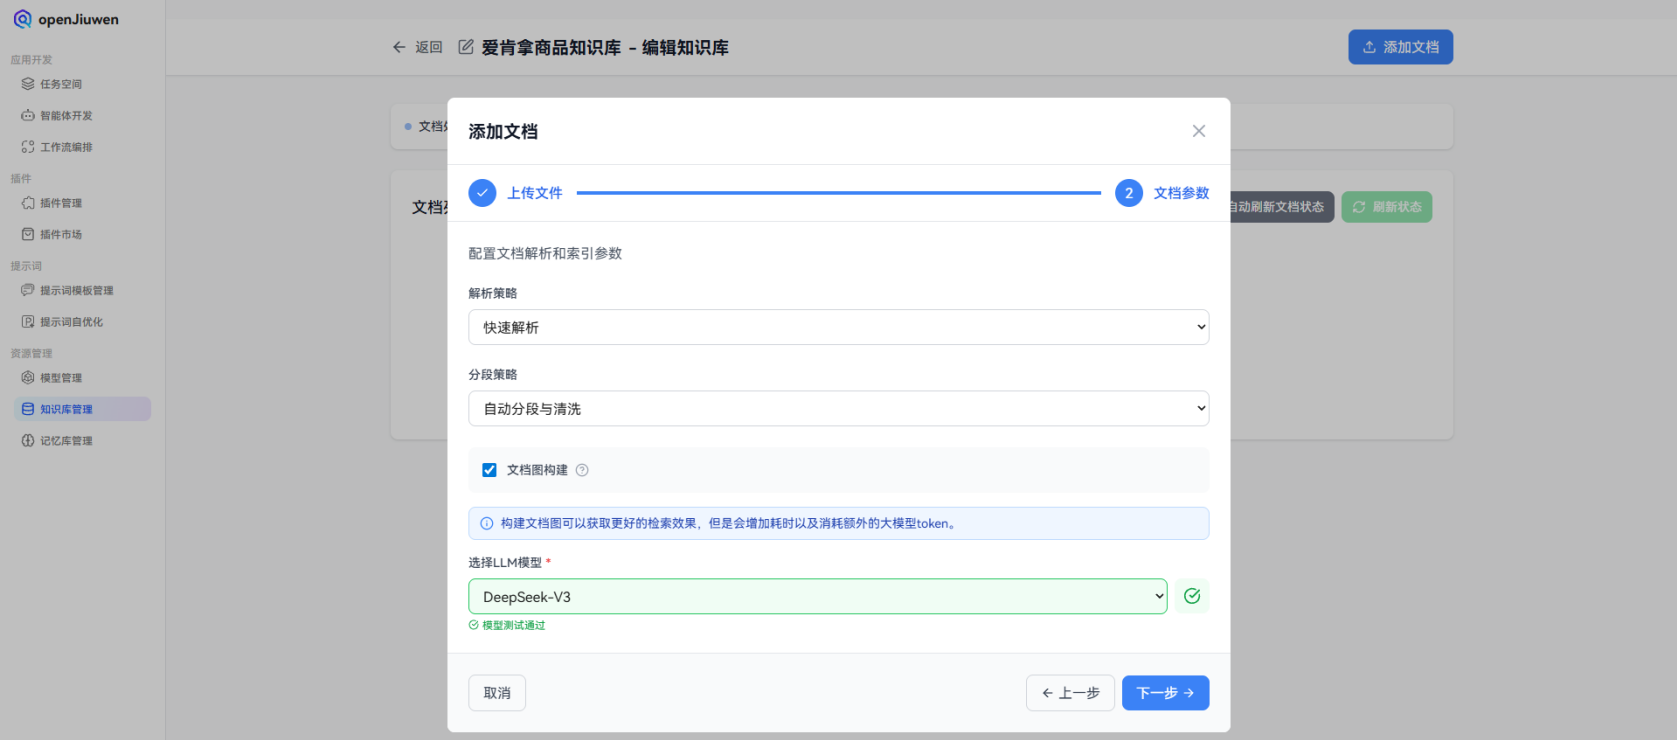Viewport: 1677px width, 740px height.
Task: Click the edit pencil icon beside 爱肯拿商品知识库
Action: pos(466,47)
